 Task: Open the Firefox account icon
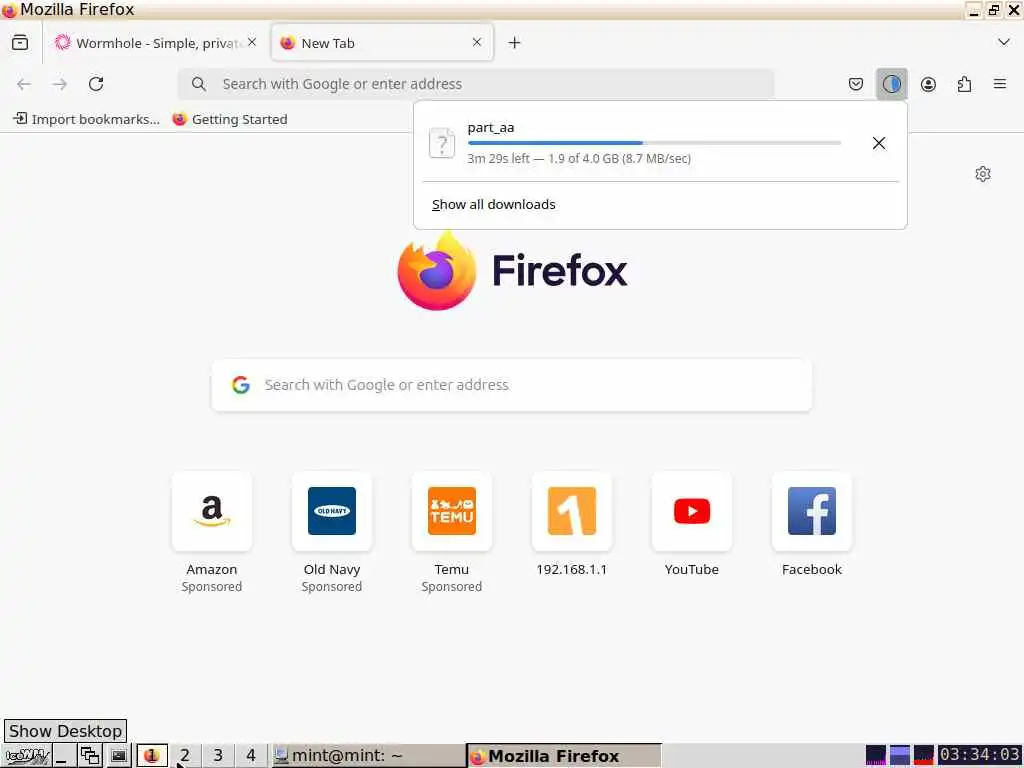(928, 84)
